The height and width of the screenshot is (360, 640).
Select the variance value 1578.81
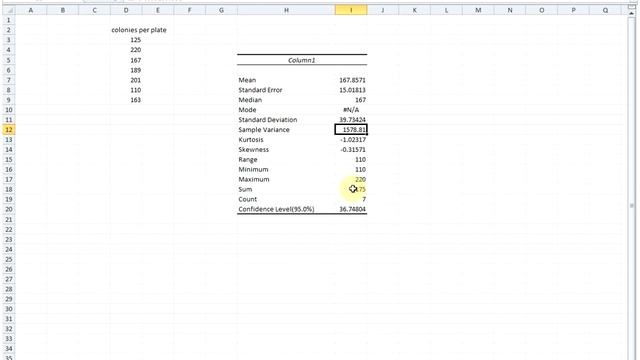pos(351,130)
